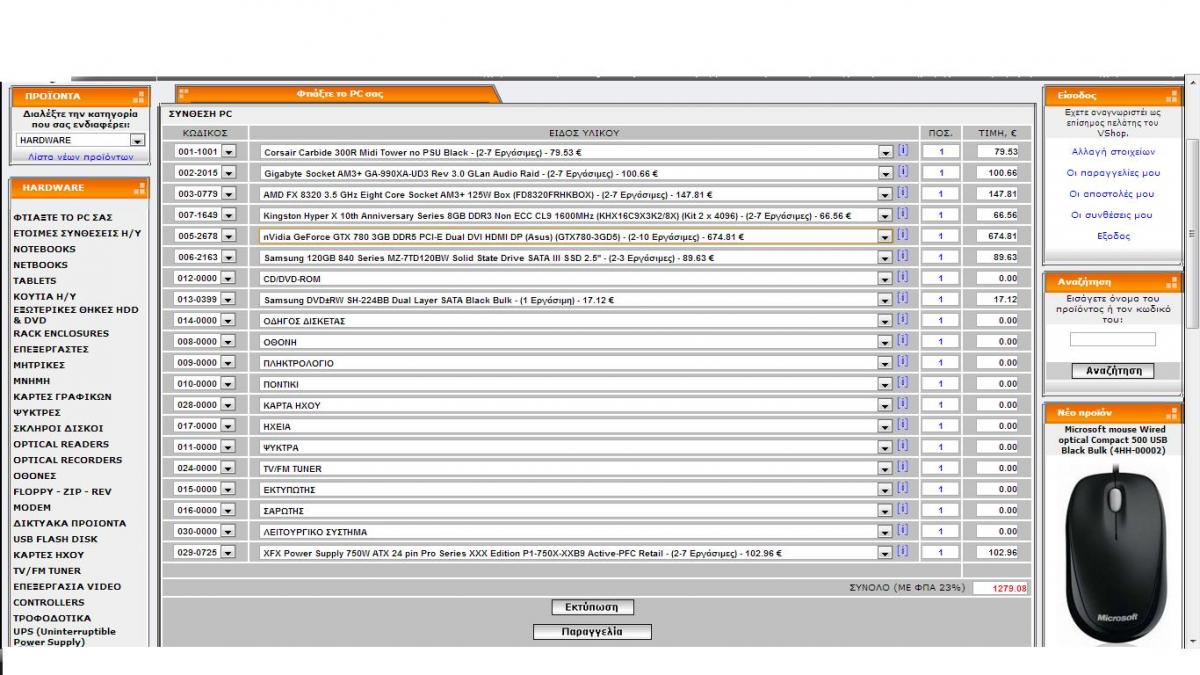
Task: Open info icon for ΠΟΝΤΙΚΙ row
Action: (902, 383)
